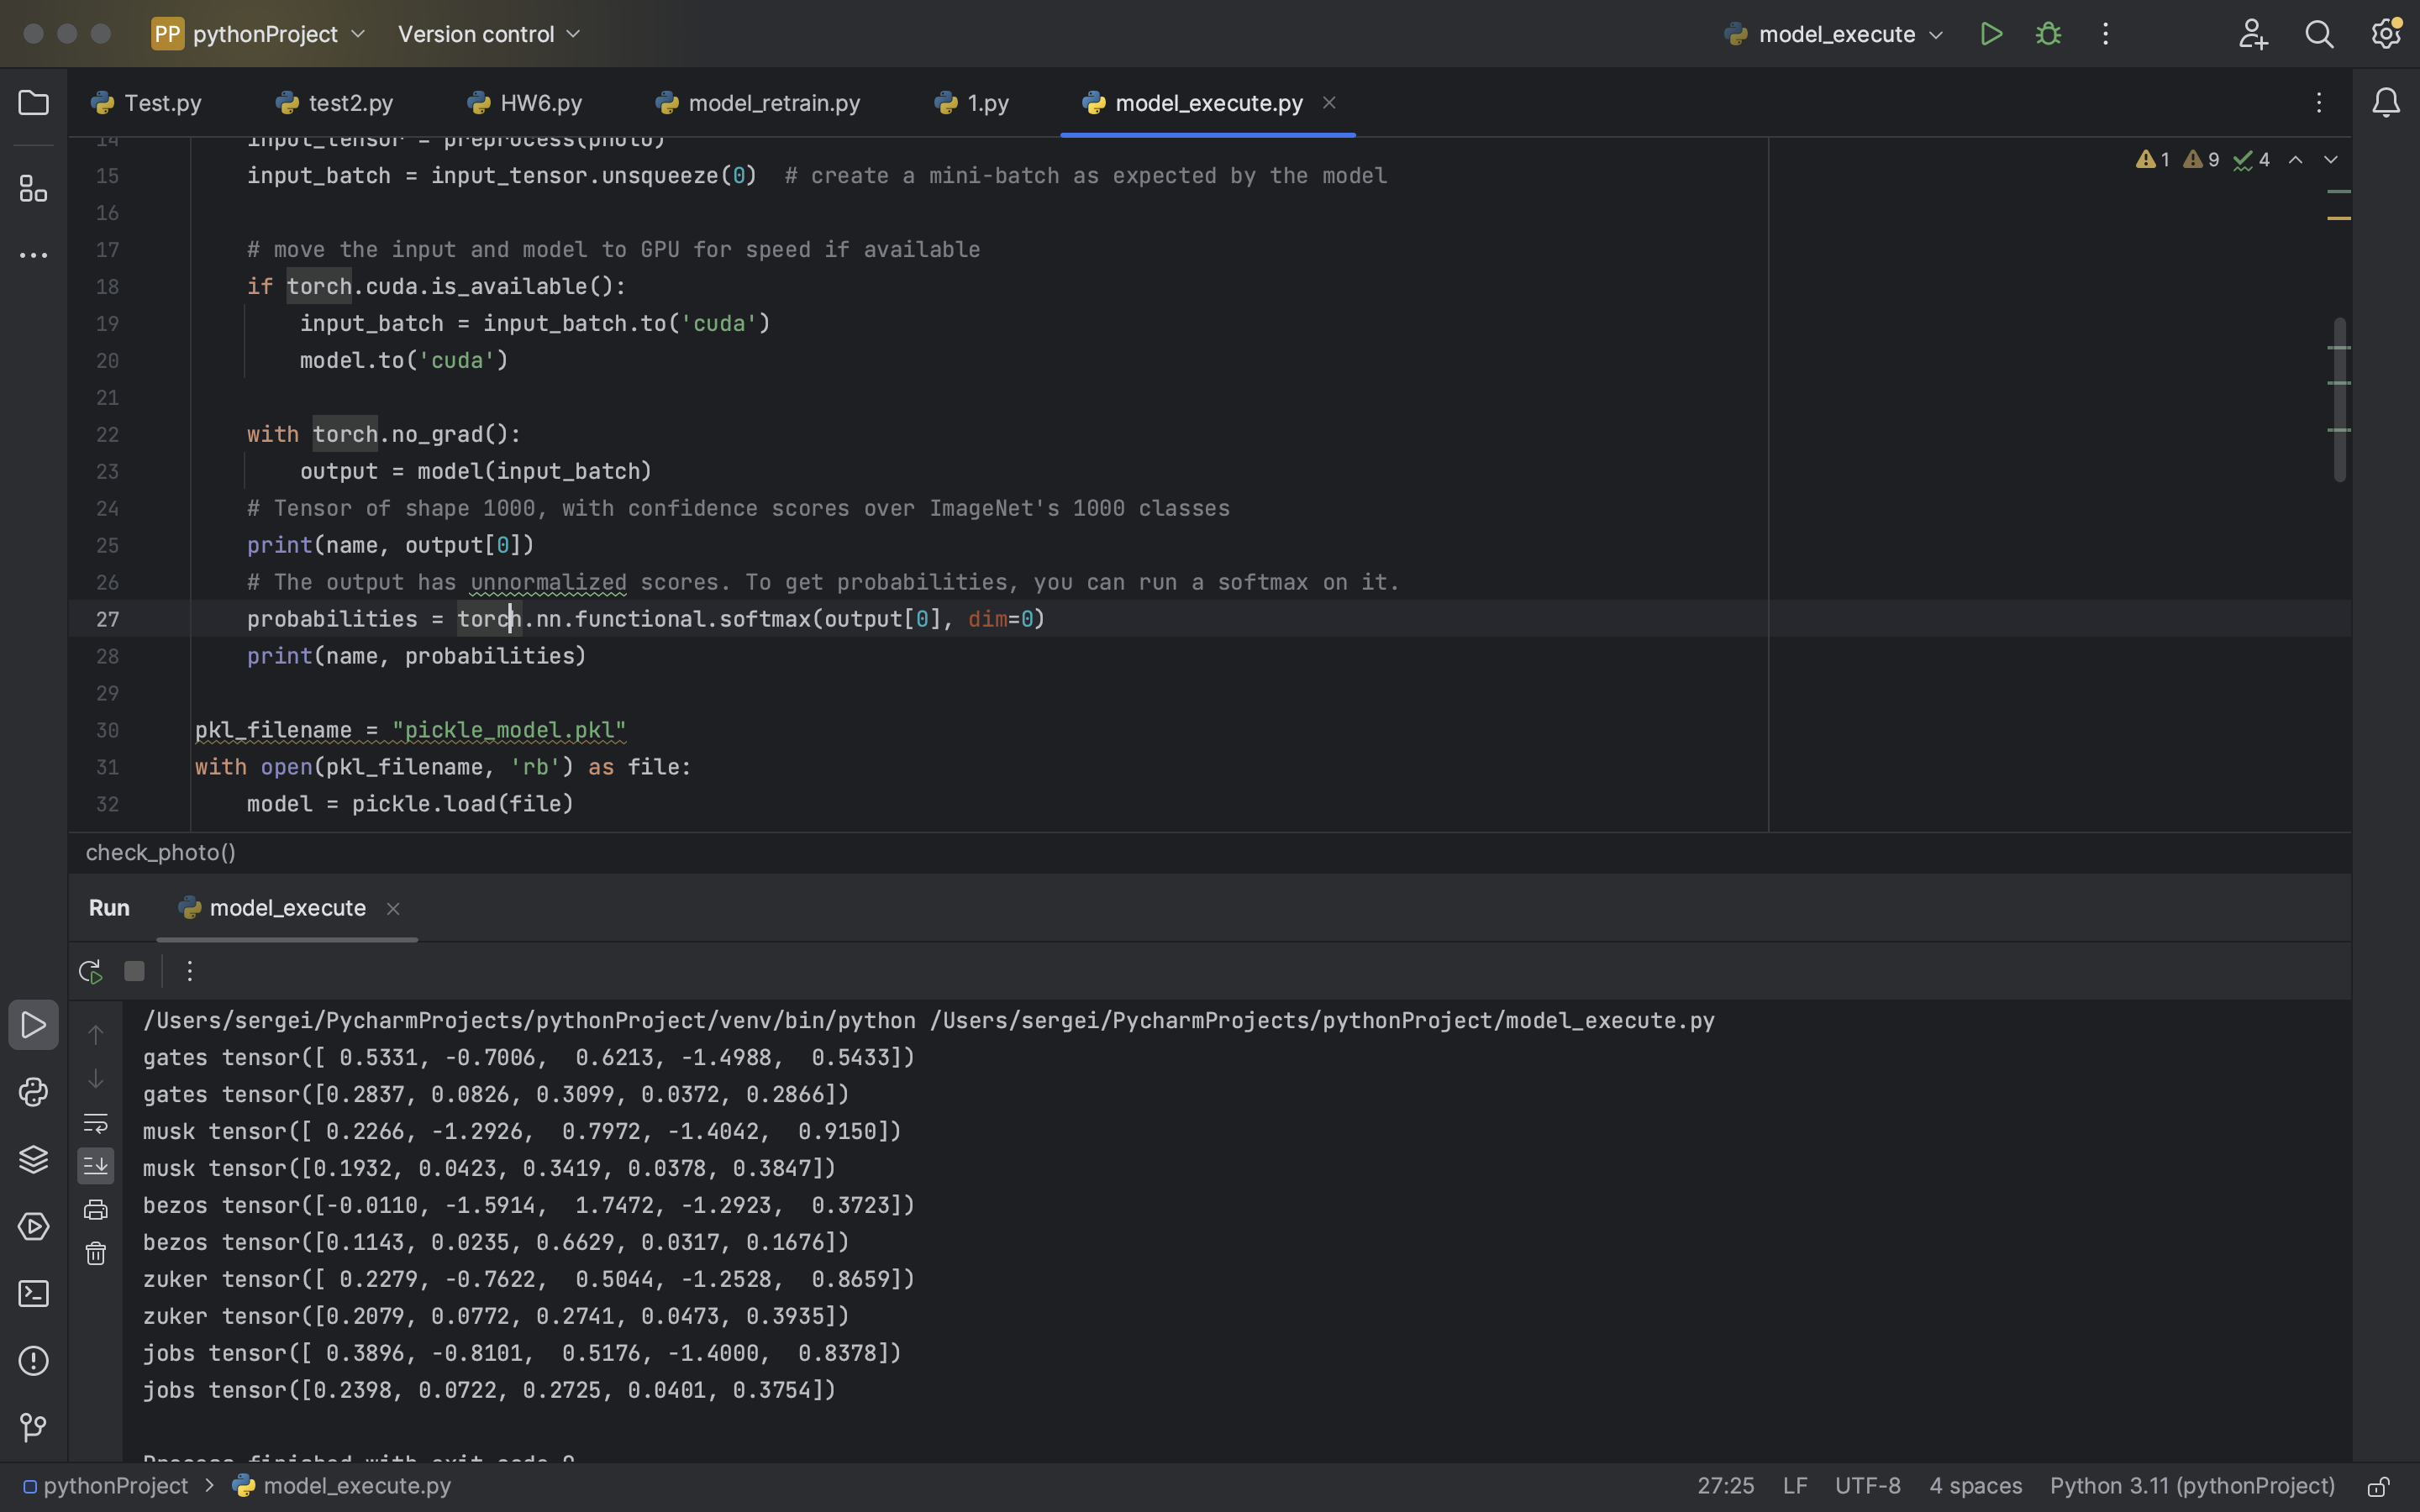This screenshot has height=1512, width=2420.
Task: Click the Run panel title label
Action: tap(109, 908)
